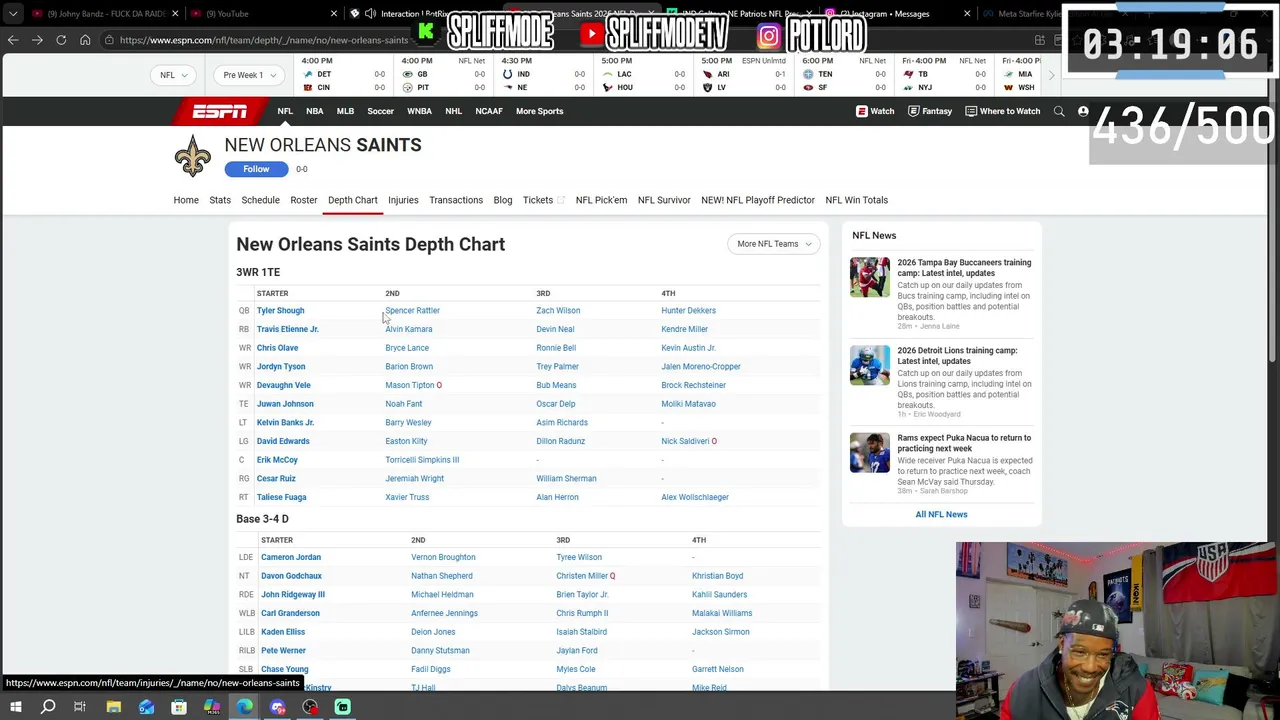
Task: Open the user profile icon
Action: pos(1083,111)
